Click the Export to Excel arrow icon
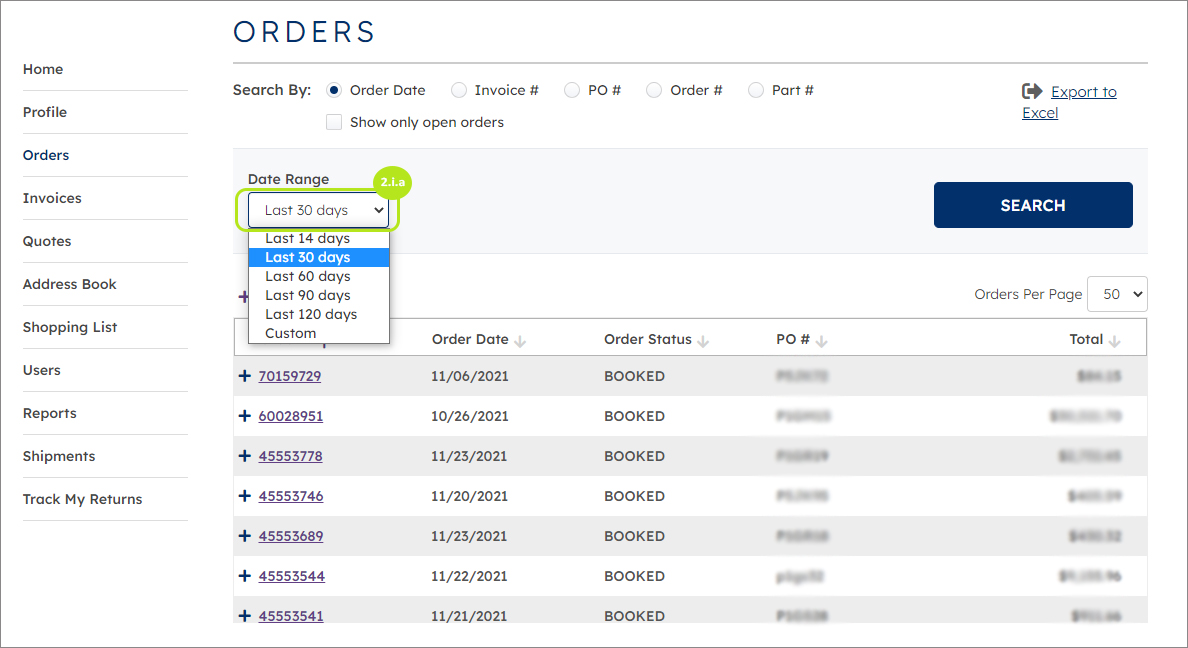 point(1032,92)
